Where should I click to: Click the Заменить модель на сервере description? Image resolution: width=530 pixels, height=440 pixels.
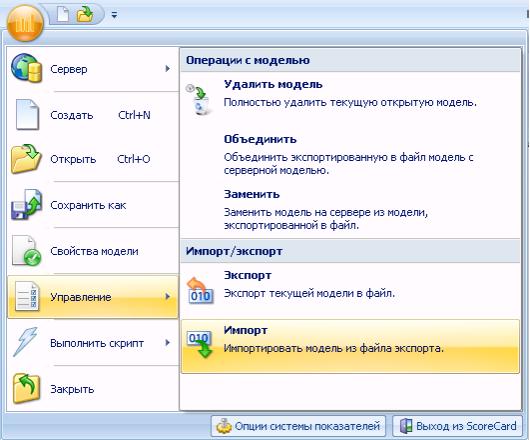coord(326,219)
